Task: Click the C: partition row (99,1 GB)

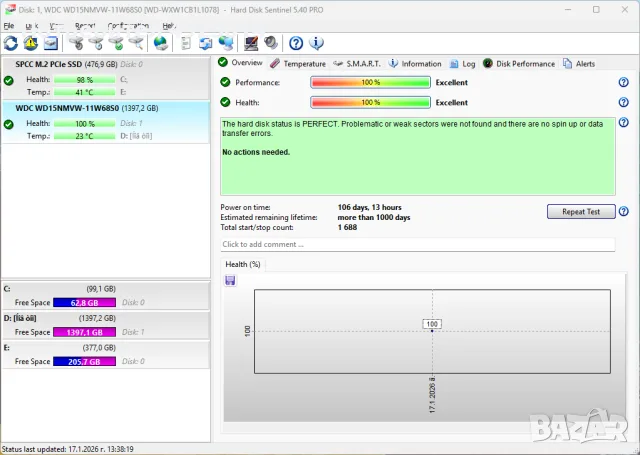Action: pos(105,295)
